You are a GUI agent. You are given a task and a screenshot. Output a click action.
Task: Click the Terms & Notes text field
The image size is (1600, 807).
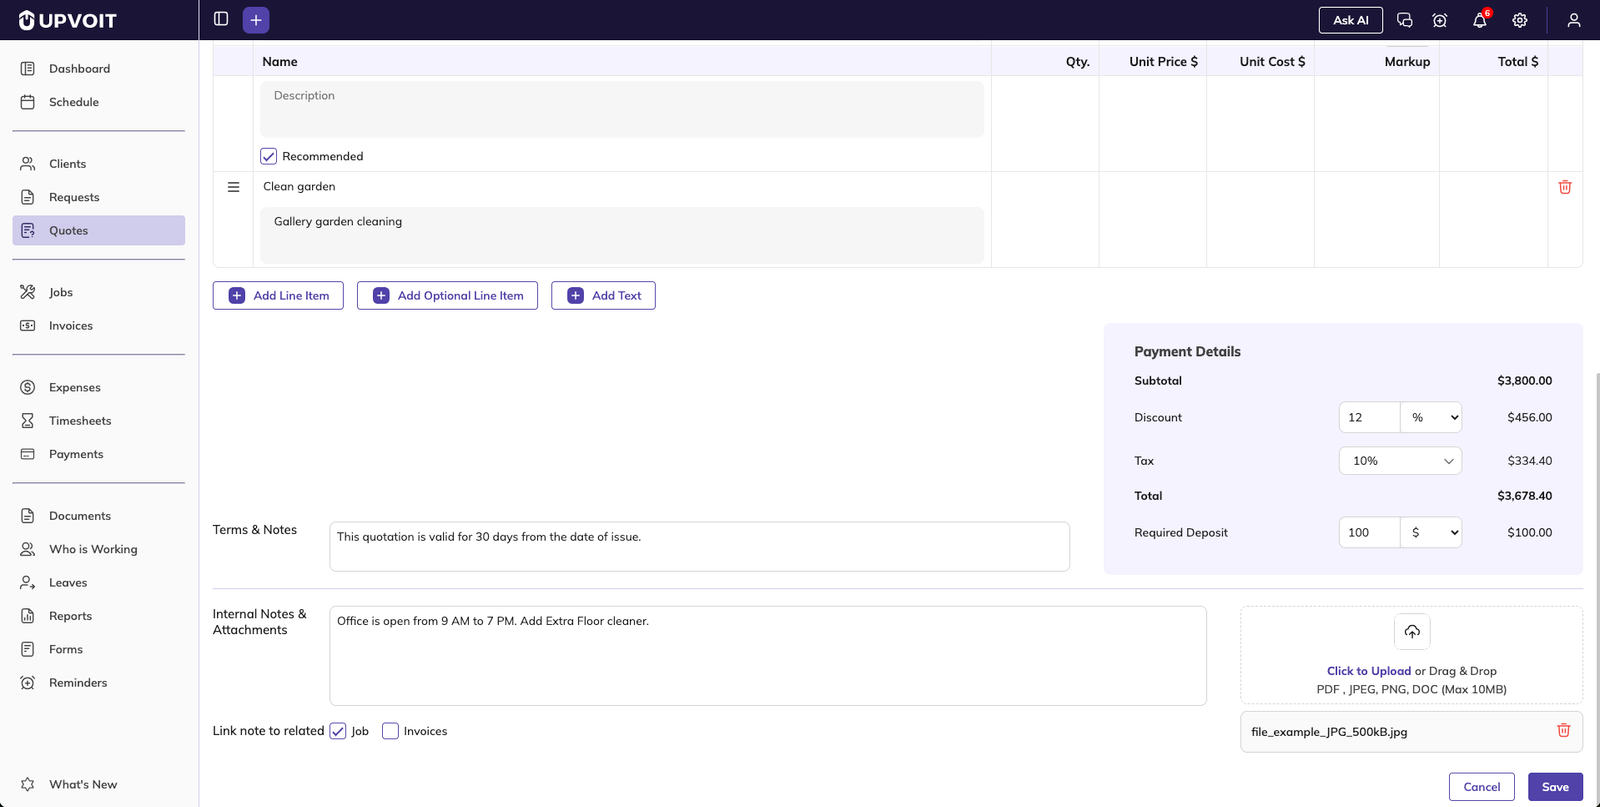pos(699,546)
